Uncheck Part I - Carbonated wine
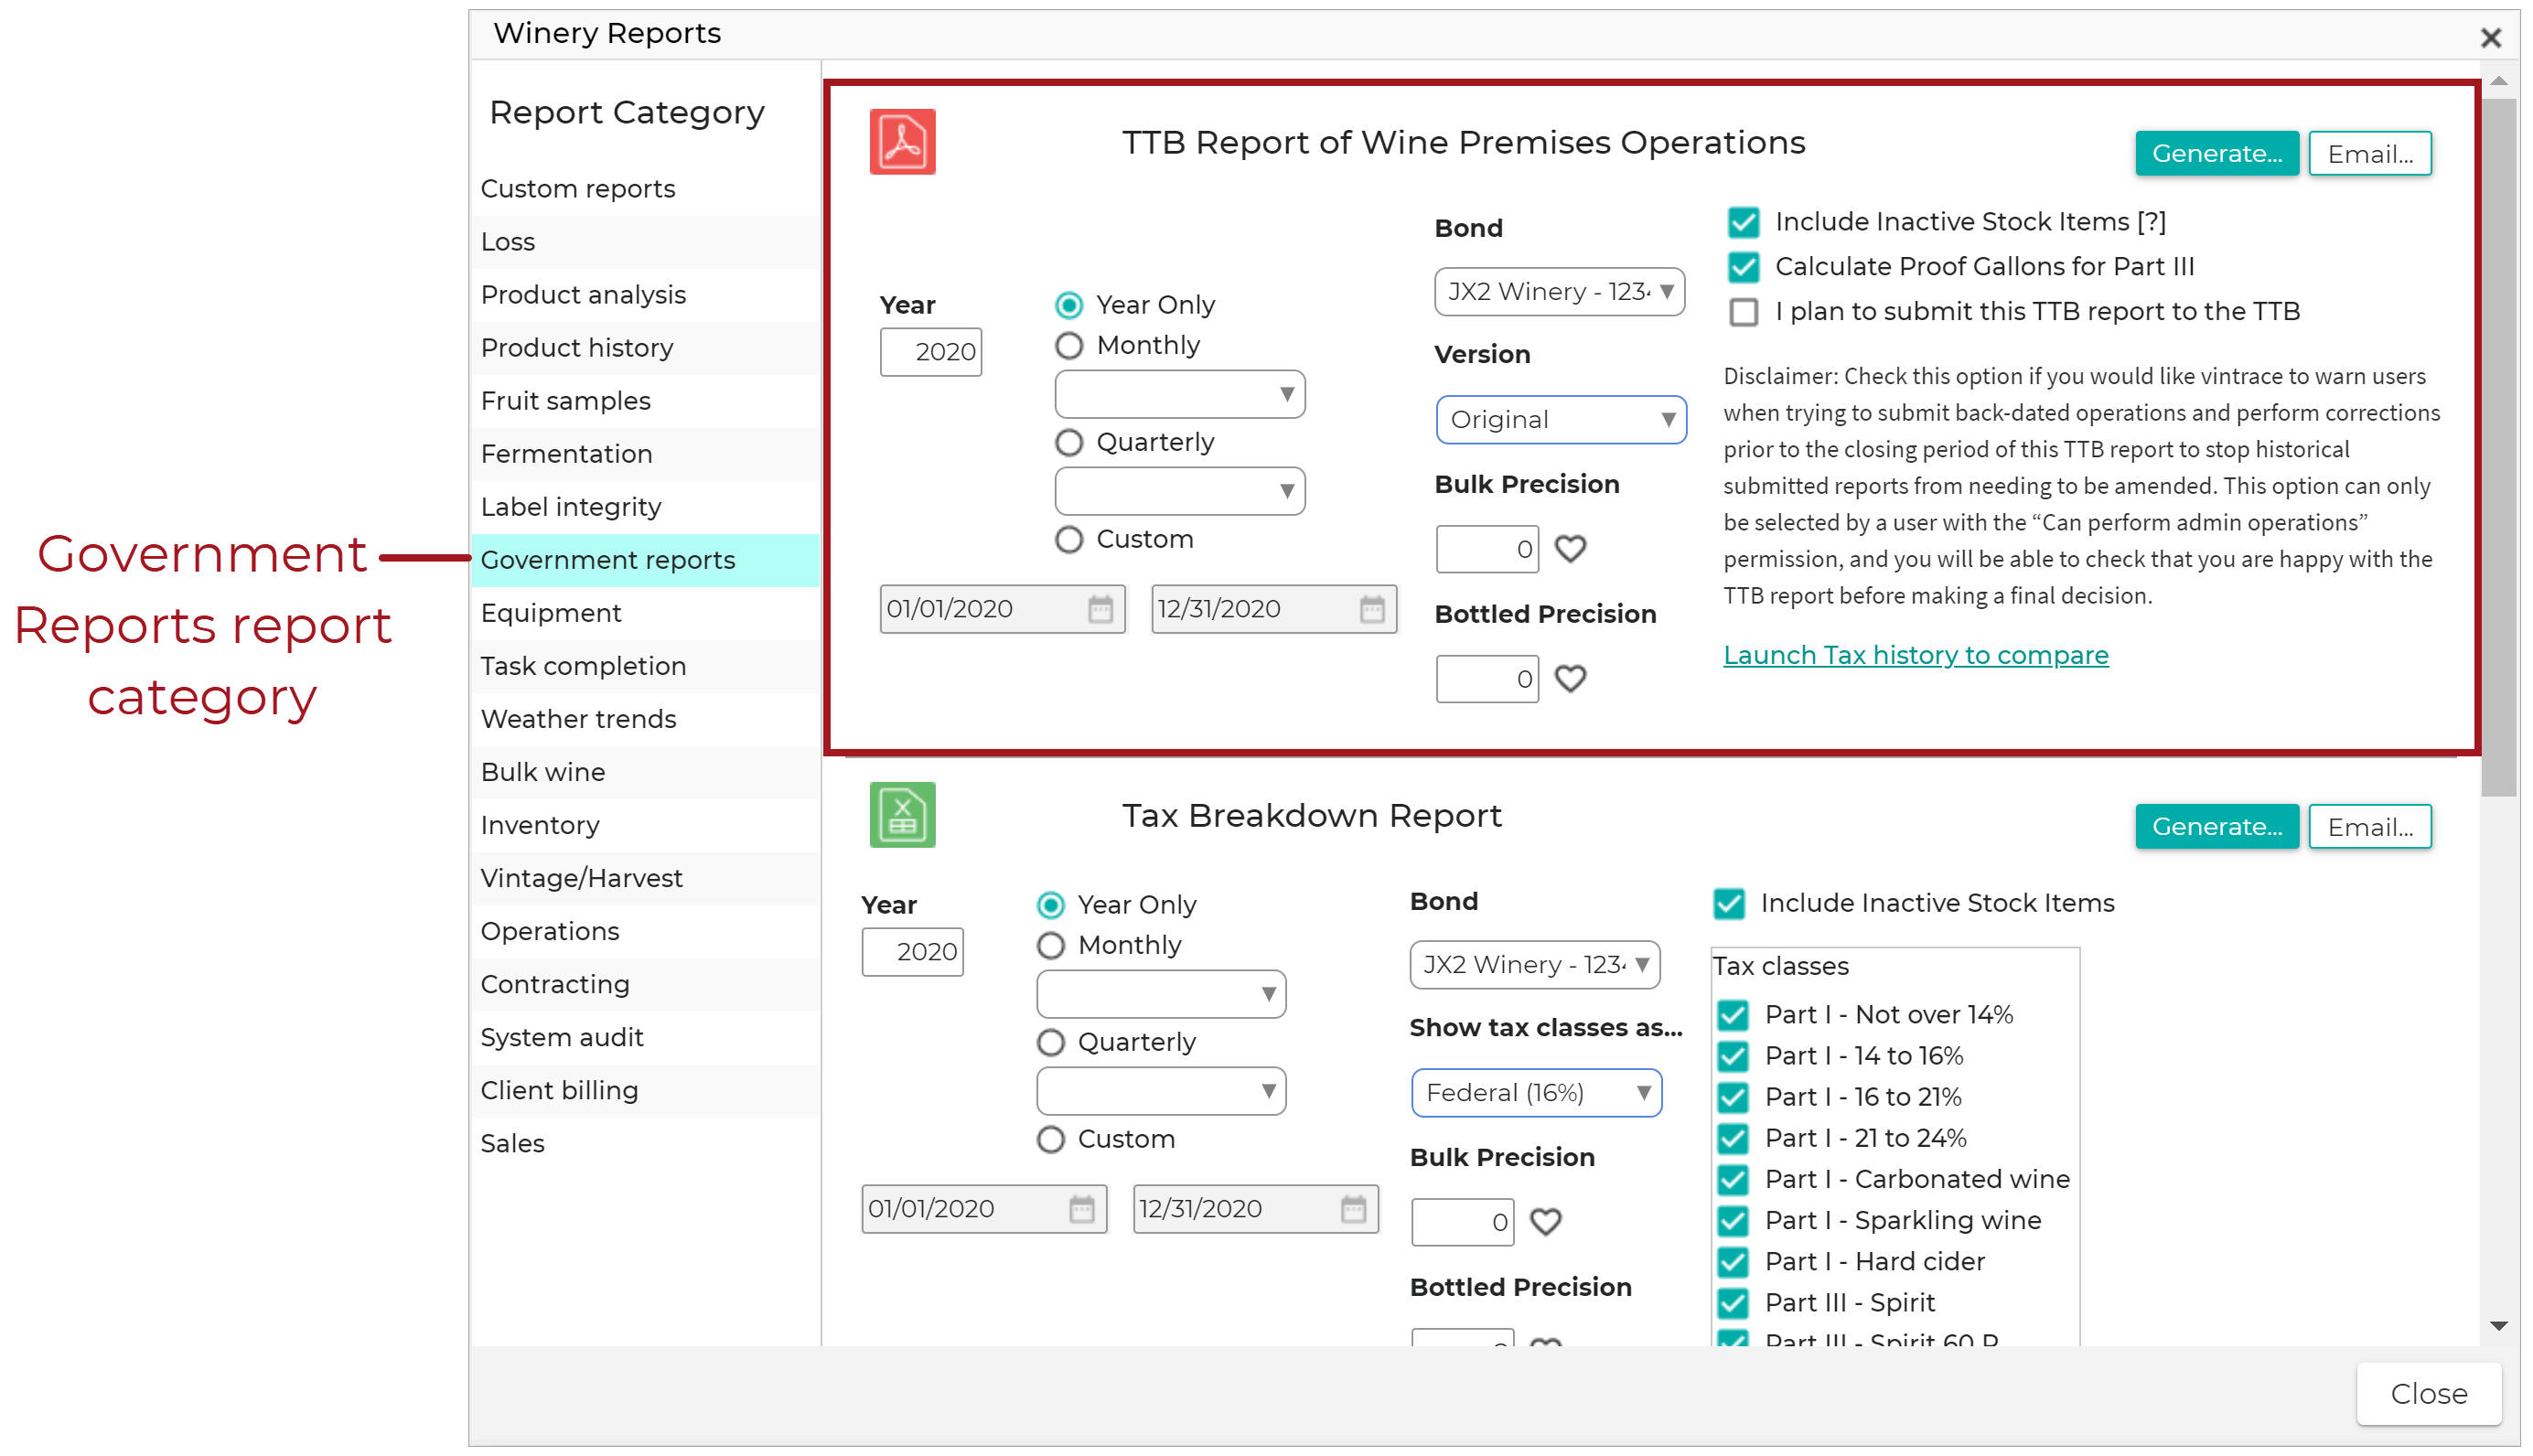This screenshot has width=2533, height=1456. tap(1732, 1179)
